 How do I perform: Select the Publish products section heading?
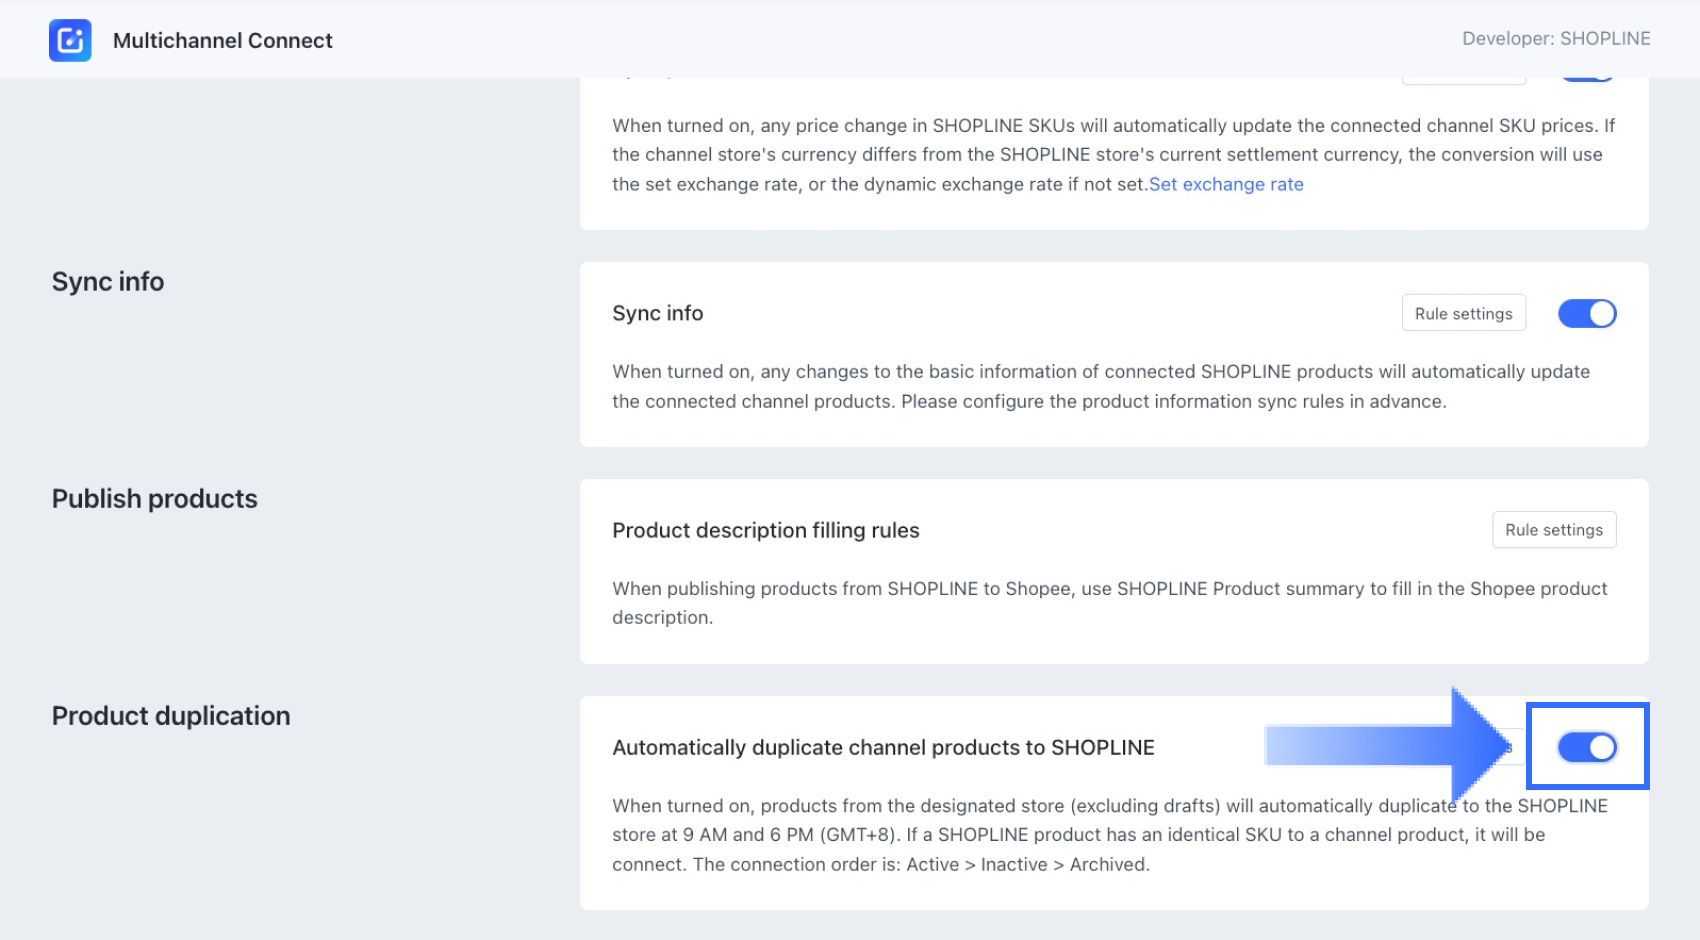click(155, 499)
